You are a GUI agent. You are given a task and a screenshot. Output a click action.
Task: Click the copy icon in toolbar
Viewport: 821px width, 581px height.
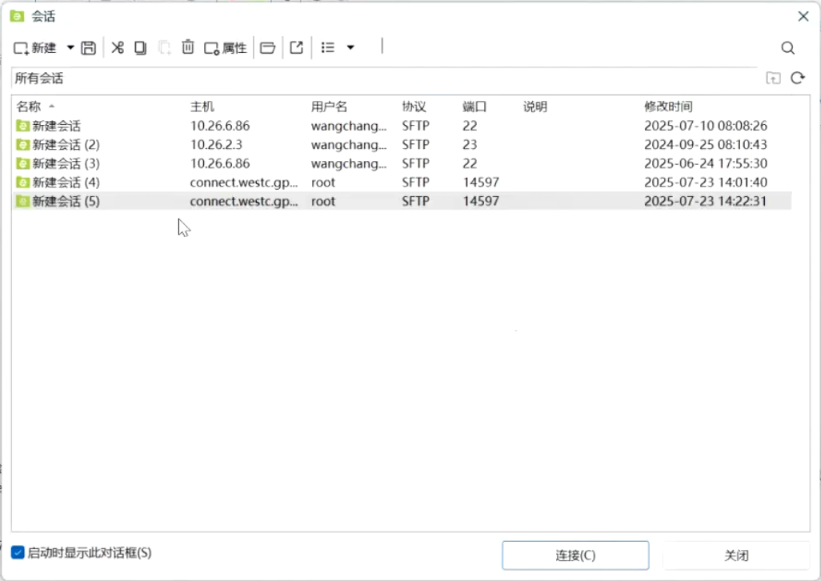tap(140, 48)
